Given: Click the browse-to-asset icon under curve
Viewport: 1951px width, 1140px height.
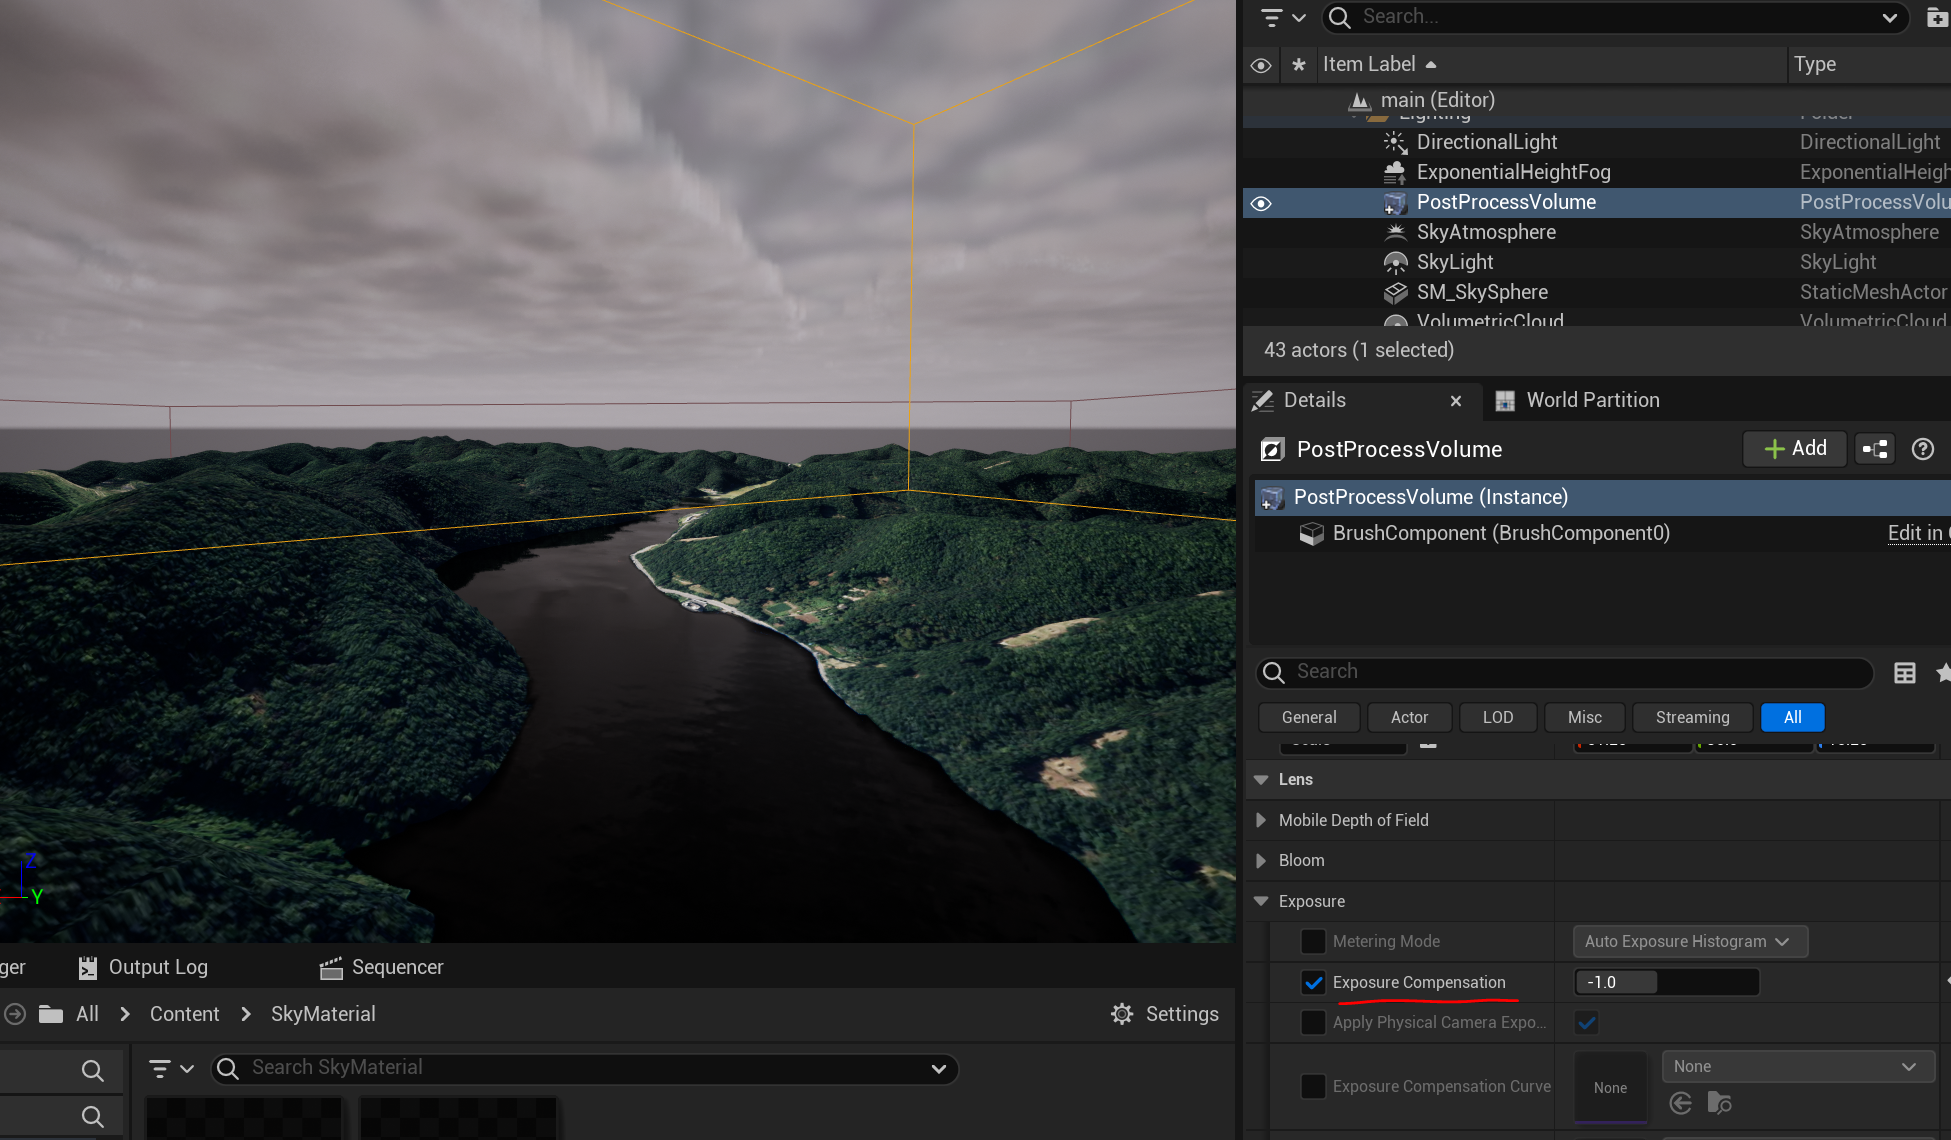Looking at the screenshot, I should (1719, 1103).
